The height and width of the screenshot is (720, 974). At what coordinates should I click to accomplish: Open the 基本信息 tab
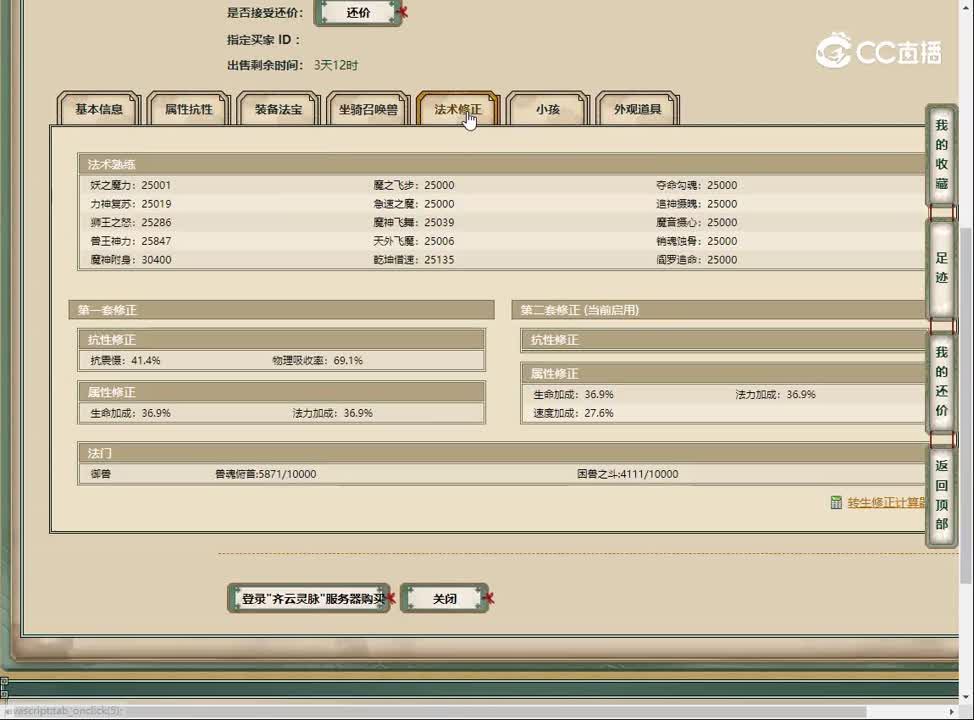click(x=99, y=110)
